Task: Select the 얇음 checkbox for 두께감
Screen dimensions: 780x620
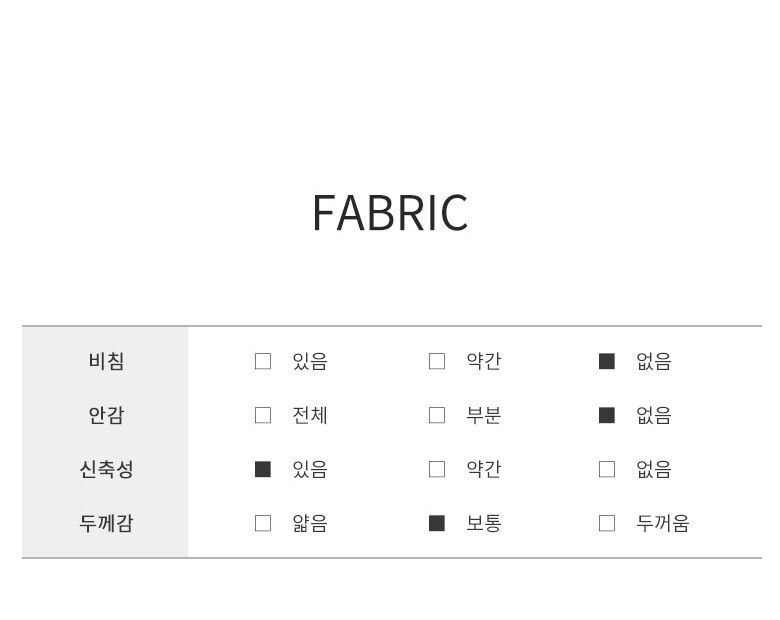Action: pos(263,523)
